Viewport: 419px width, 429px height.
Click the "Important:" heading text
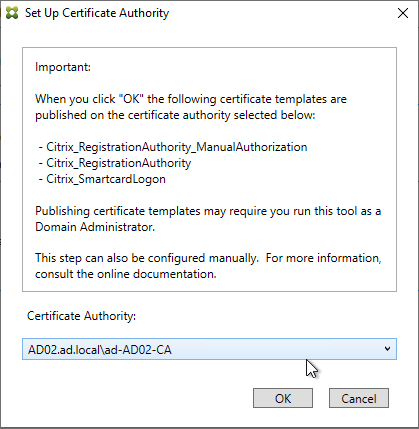[63, 67]
